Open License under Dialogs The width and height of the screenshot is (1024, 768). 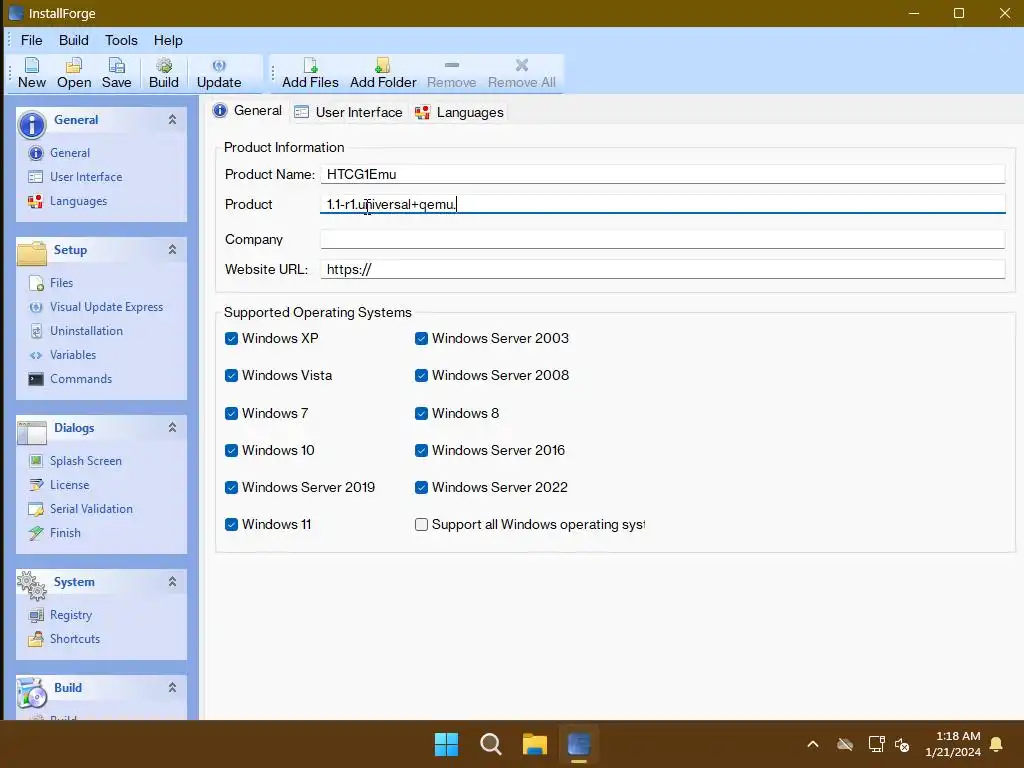click(69, 485)
